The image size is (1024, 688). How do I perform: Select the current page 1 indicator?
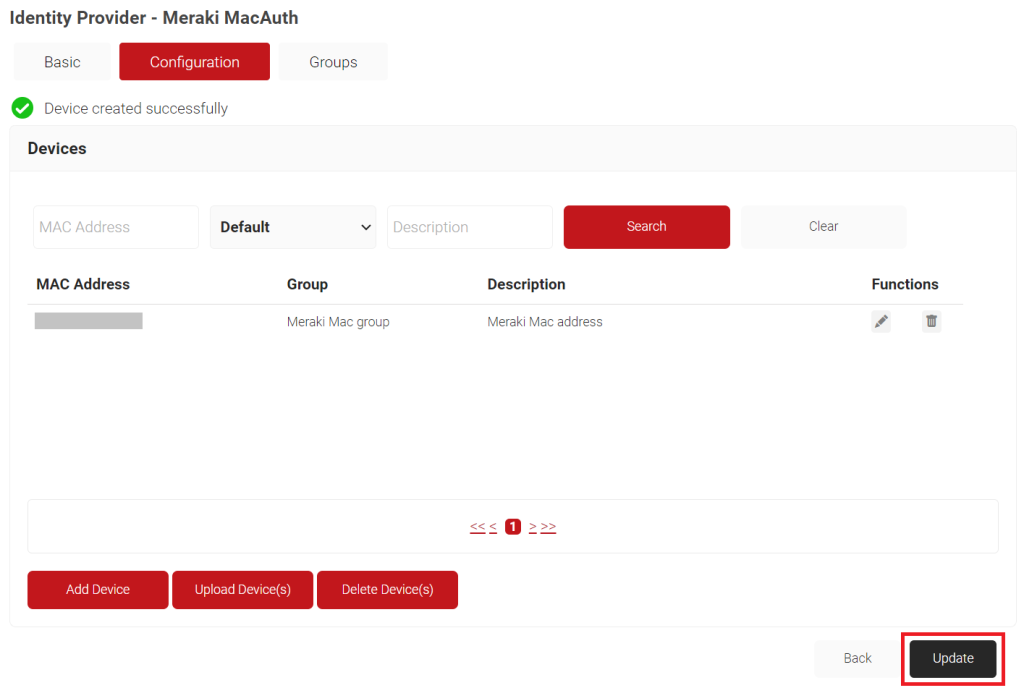coord(512,526)
